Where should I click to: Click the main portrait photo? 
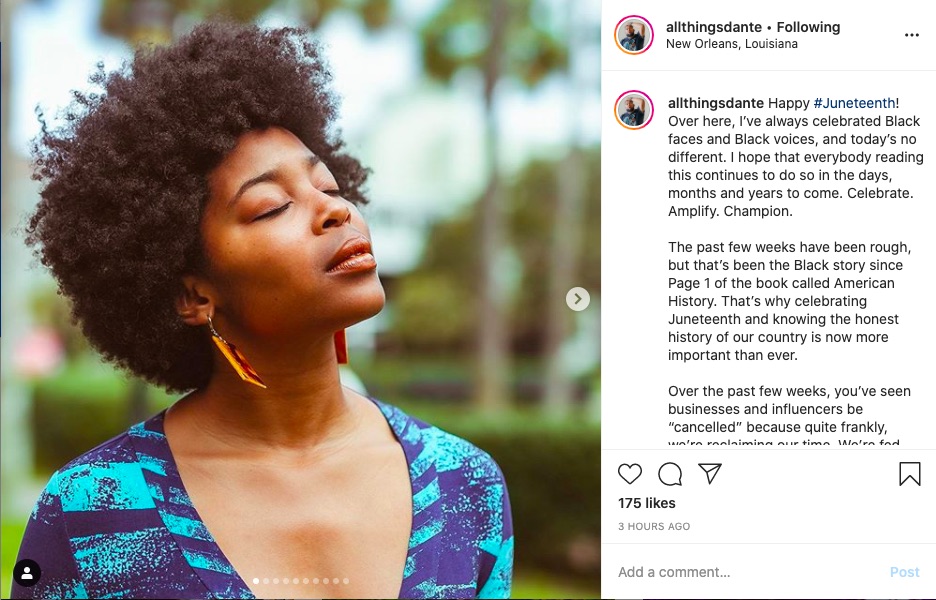tap(300, 300)
